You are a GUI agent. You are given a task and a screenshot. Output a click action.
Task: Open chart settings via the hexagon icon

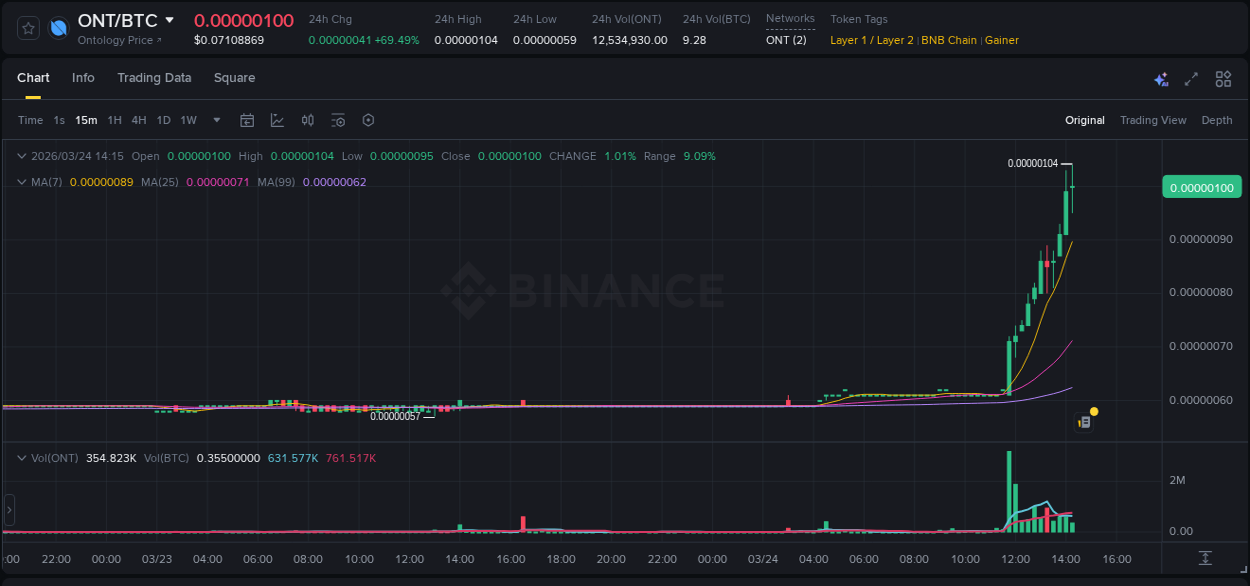[368, 120]
